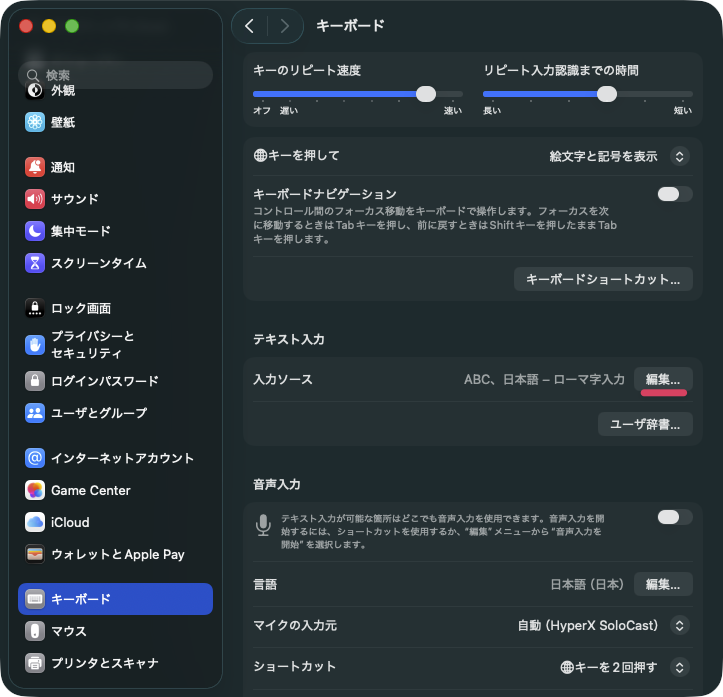Image resolution: width=723 pixels, height=697 pixels.
Task: Click Game Center sidebar label
Action: coord(91,490)
